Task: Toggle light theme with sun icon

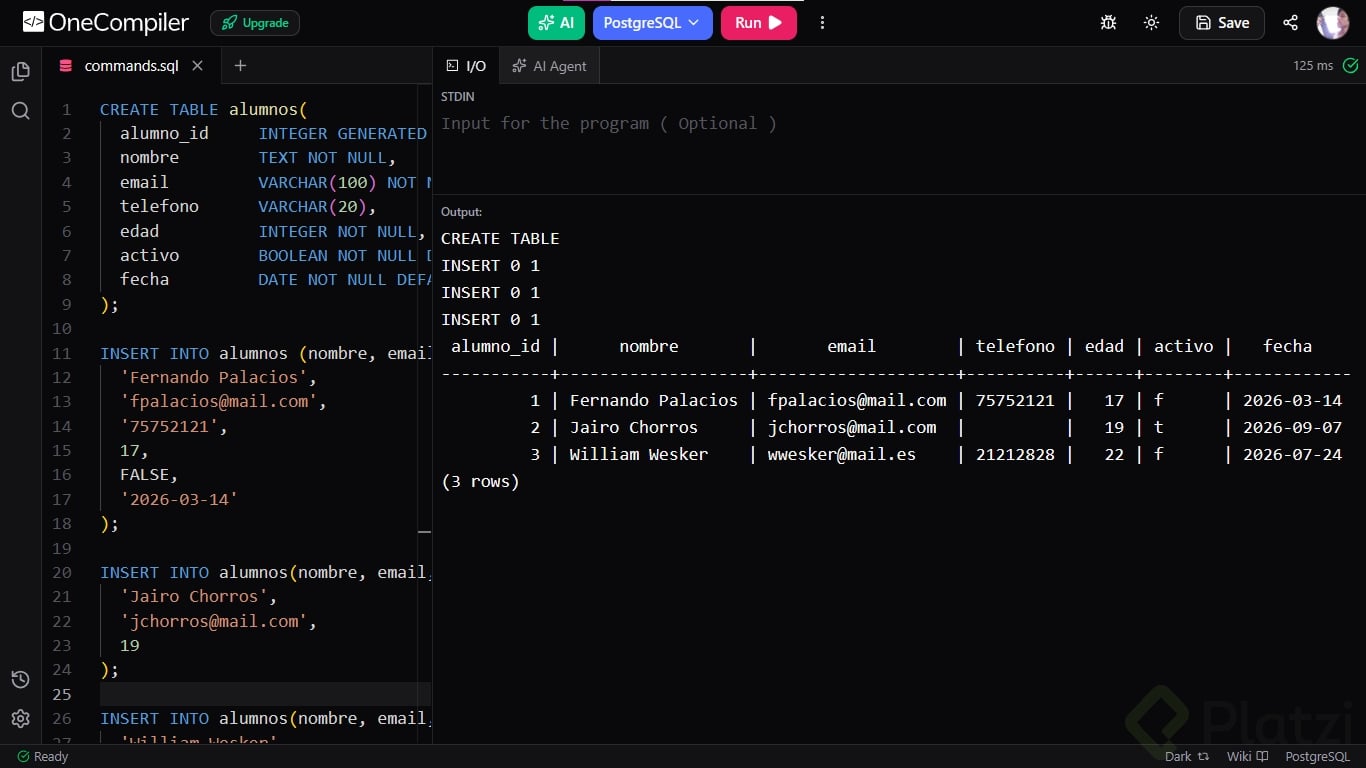Action: click(x=1151, y=22)
